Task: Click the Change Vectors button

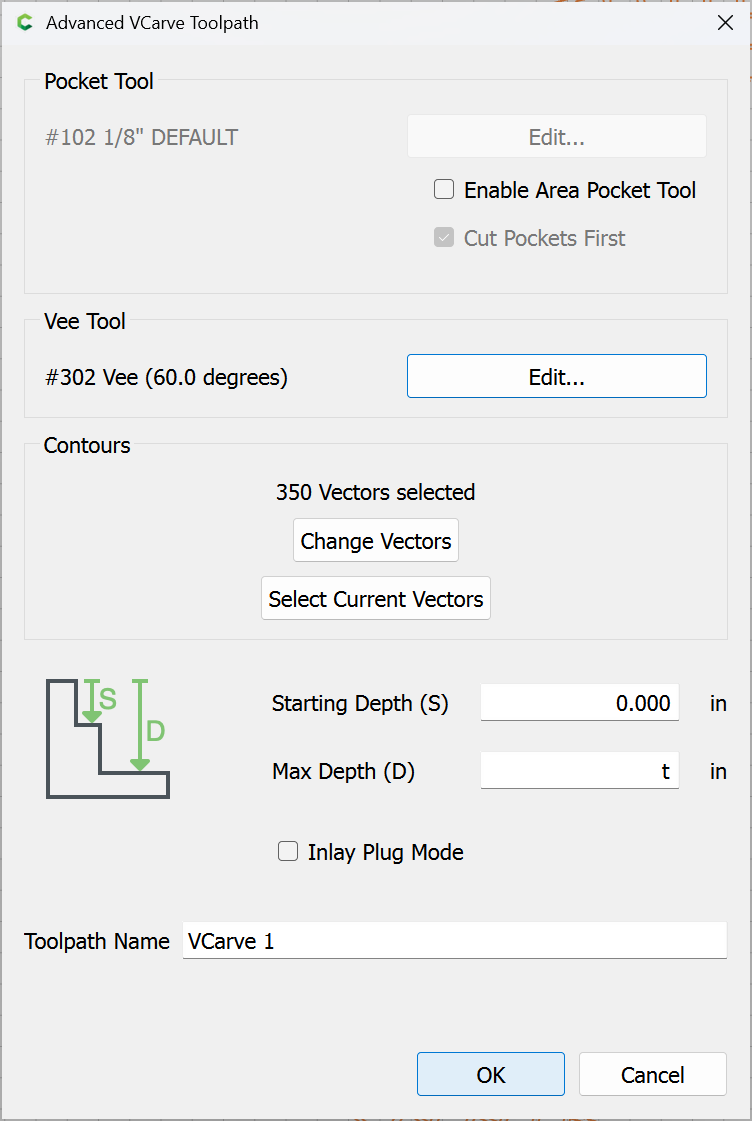Action: tap(376, 540)
